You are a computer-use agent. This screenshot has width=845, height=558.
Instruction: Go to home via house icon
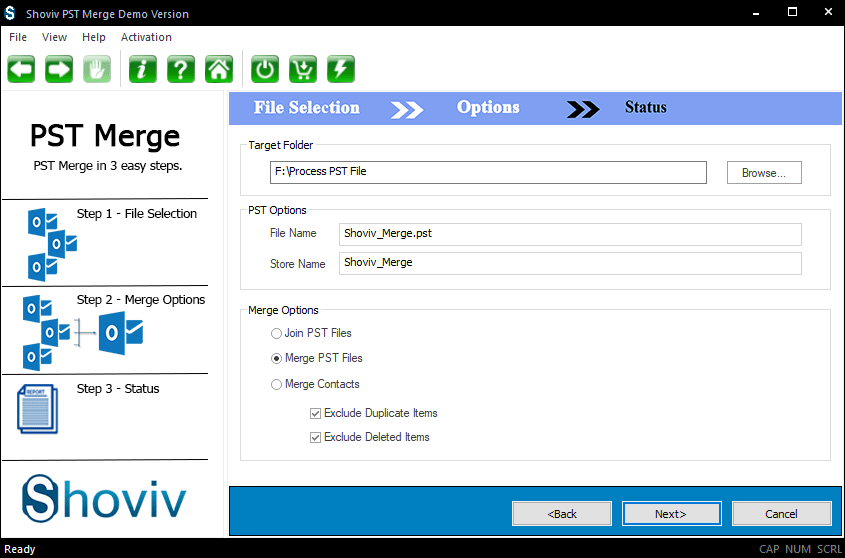tap(219, 69)
